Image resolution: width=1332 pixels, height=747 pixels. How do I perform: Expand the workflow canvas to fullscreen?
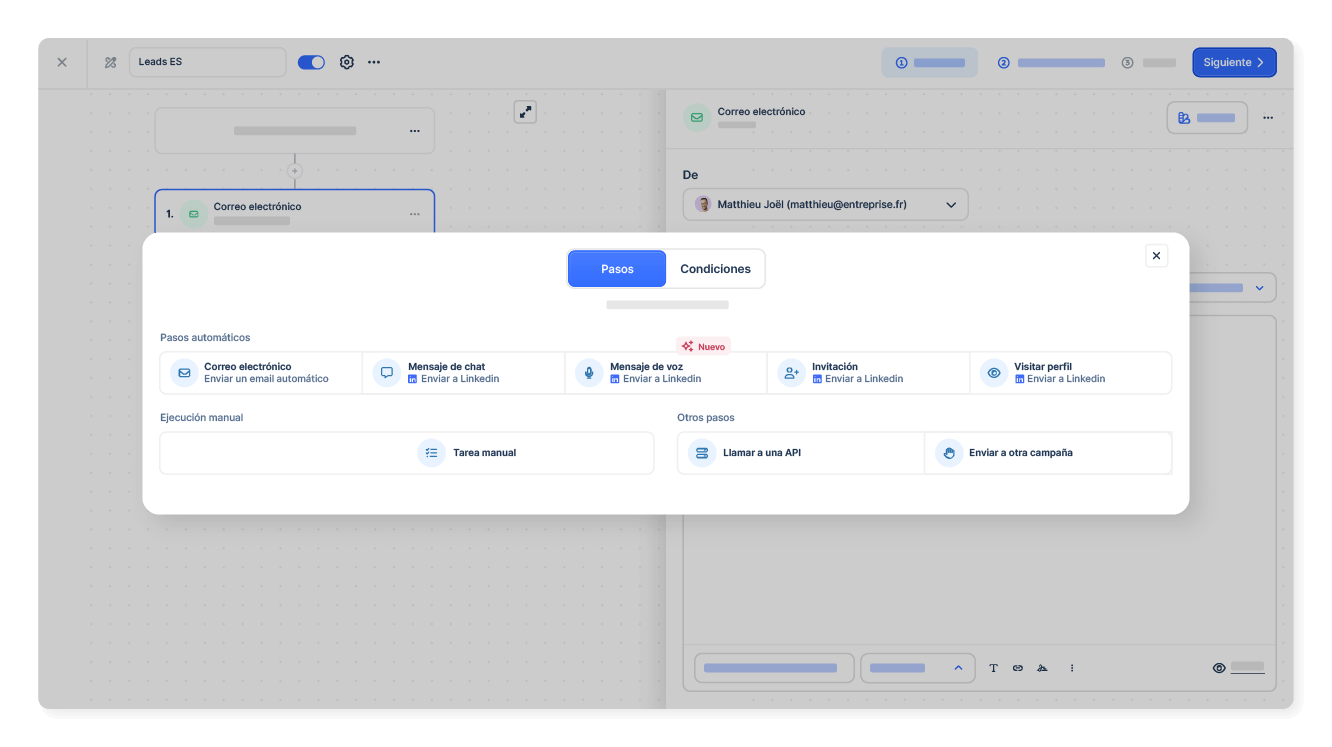[x=525, y=112]
